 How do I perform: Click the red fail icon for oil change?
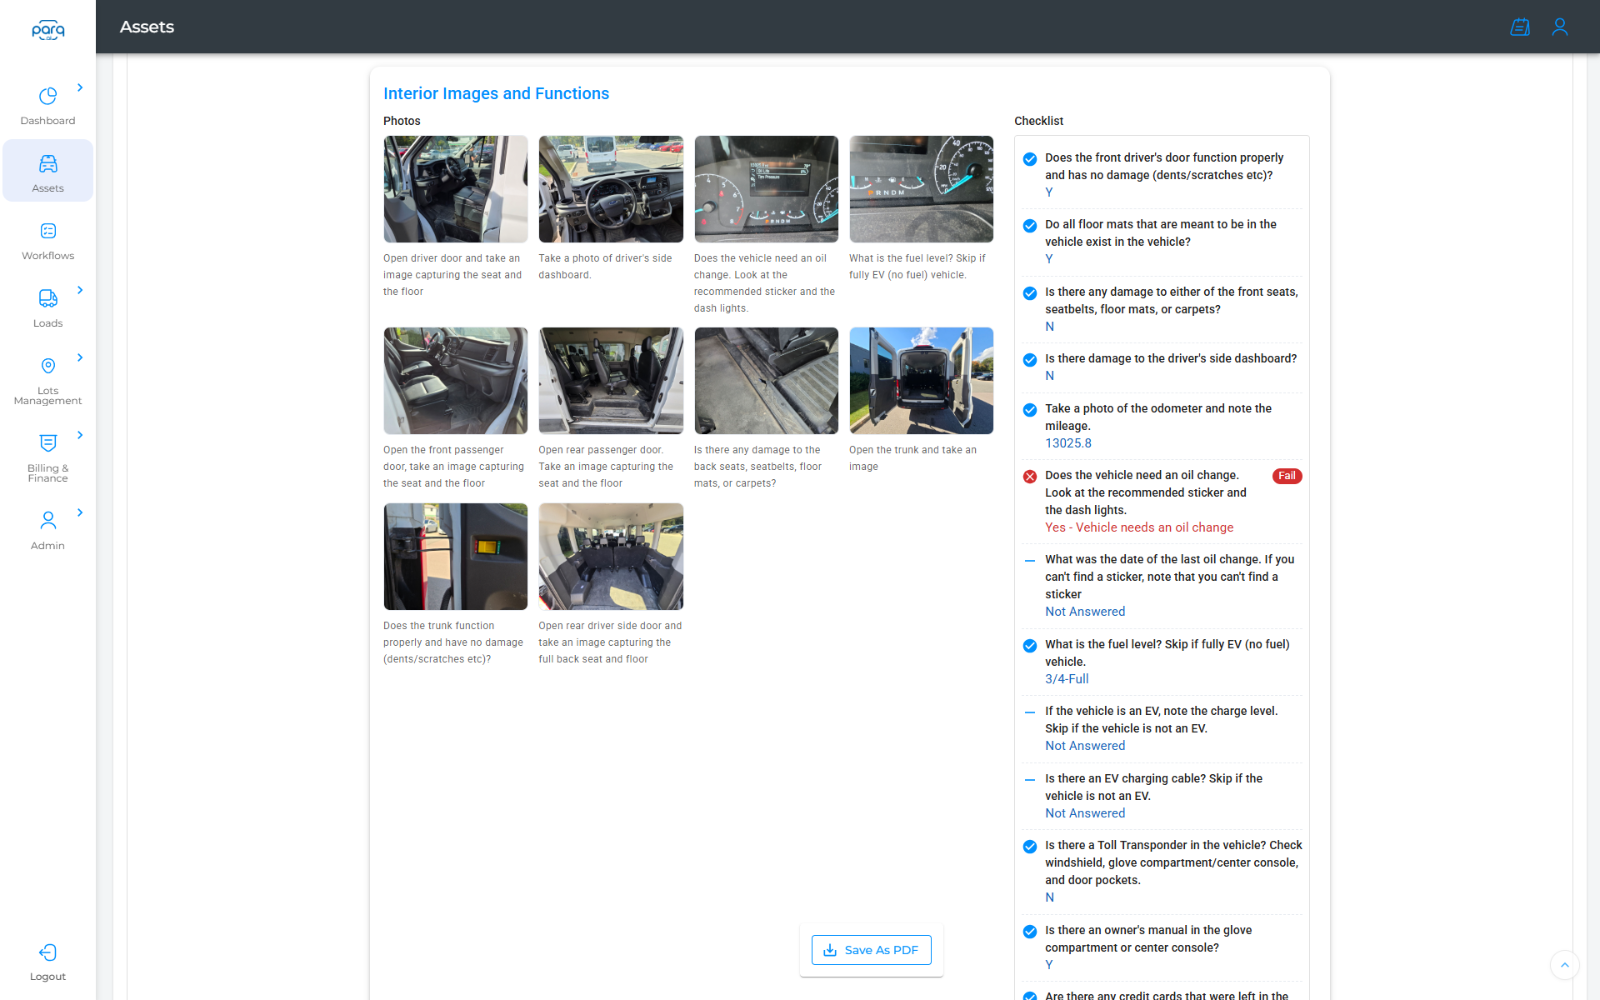(x=1030, y=476)
